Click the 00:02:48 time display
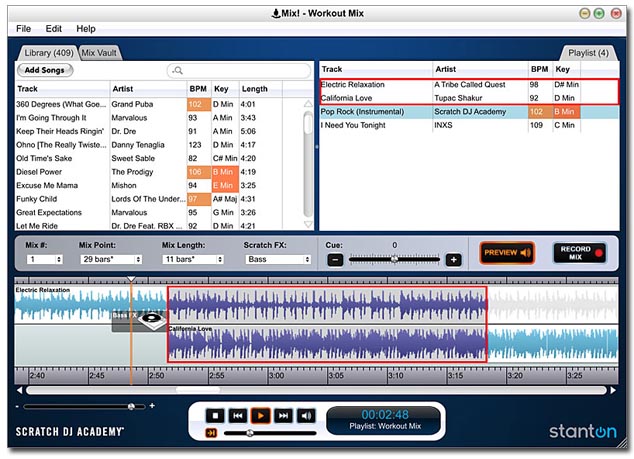Viewport: 634px width, 459px height. point(385,415)
